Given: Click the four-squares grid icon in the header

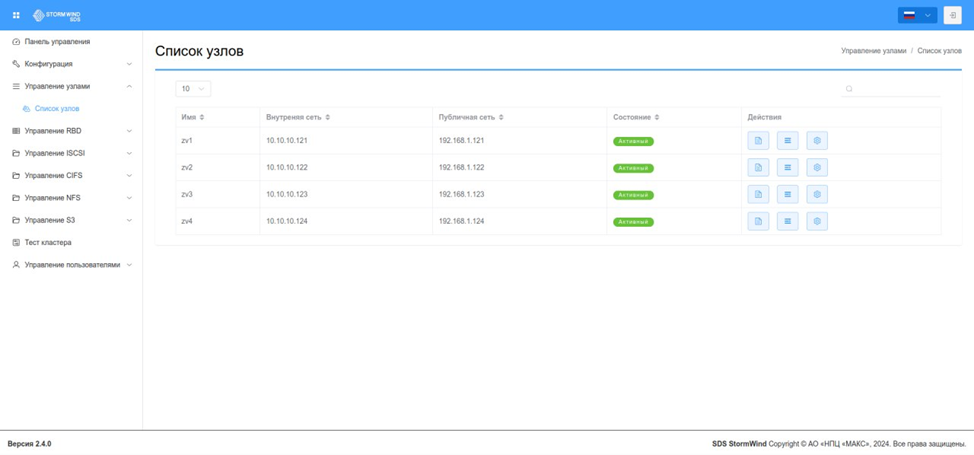Looking at the screenshot, I should tap(17, 15).
